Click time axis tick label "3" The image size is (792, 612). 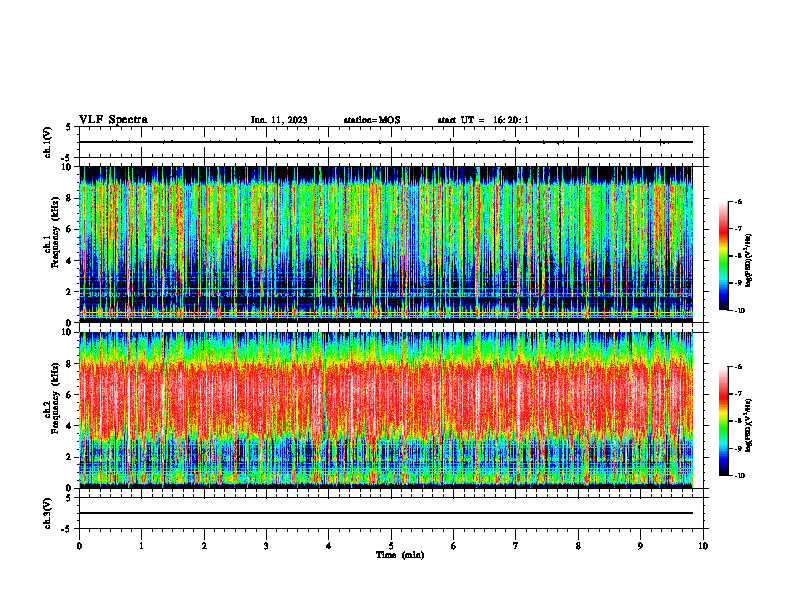tap(266, 546)
